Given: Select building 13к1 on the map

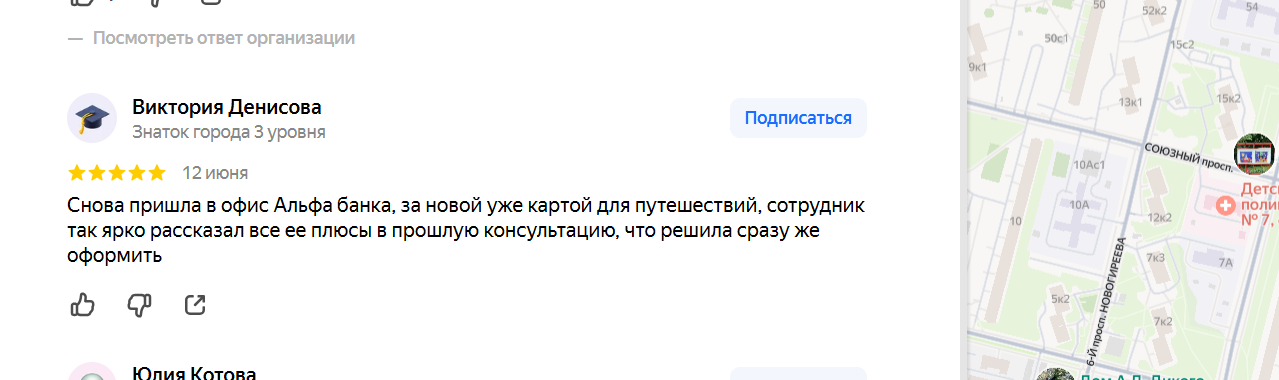Looking at the screenshot, I should coord(1130,102).
